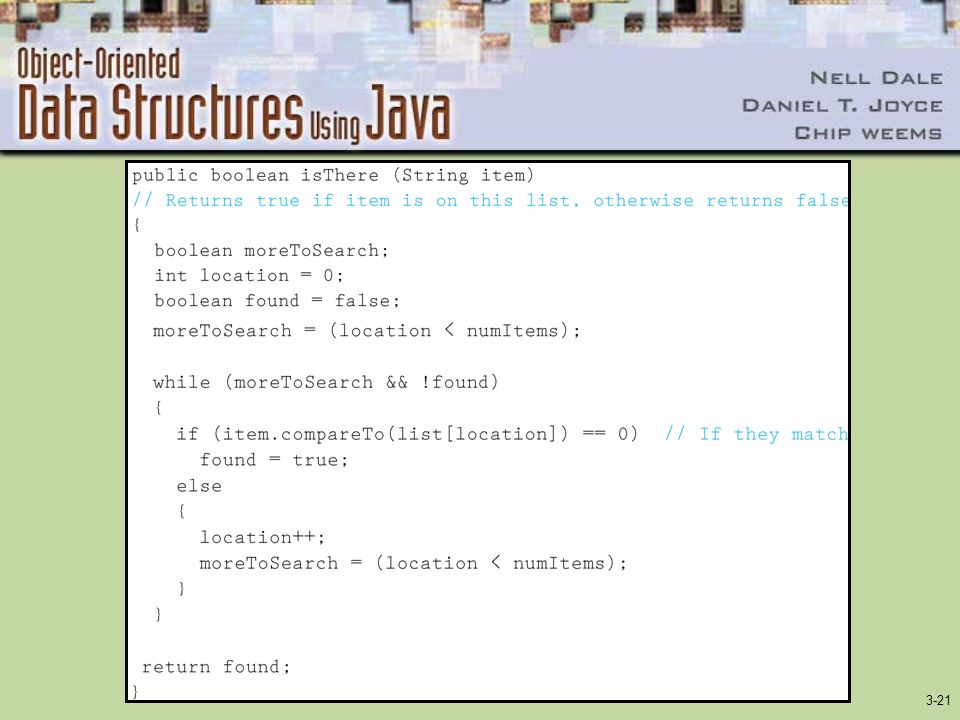This screenshot has width=960, height=720.
Task: Click the 'while (moreToSearch && !found)' line
Action: [326, 383]
